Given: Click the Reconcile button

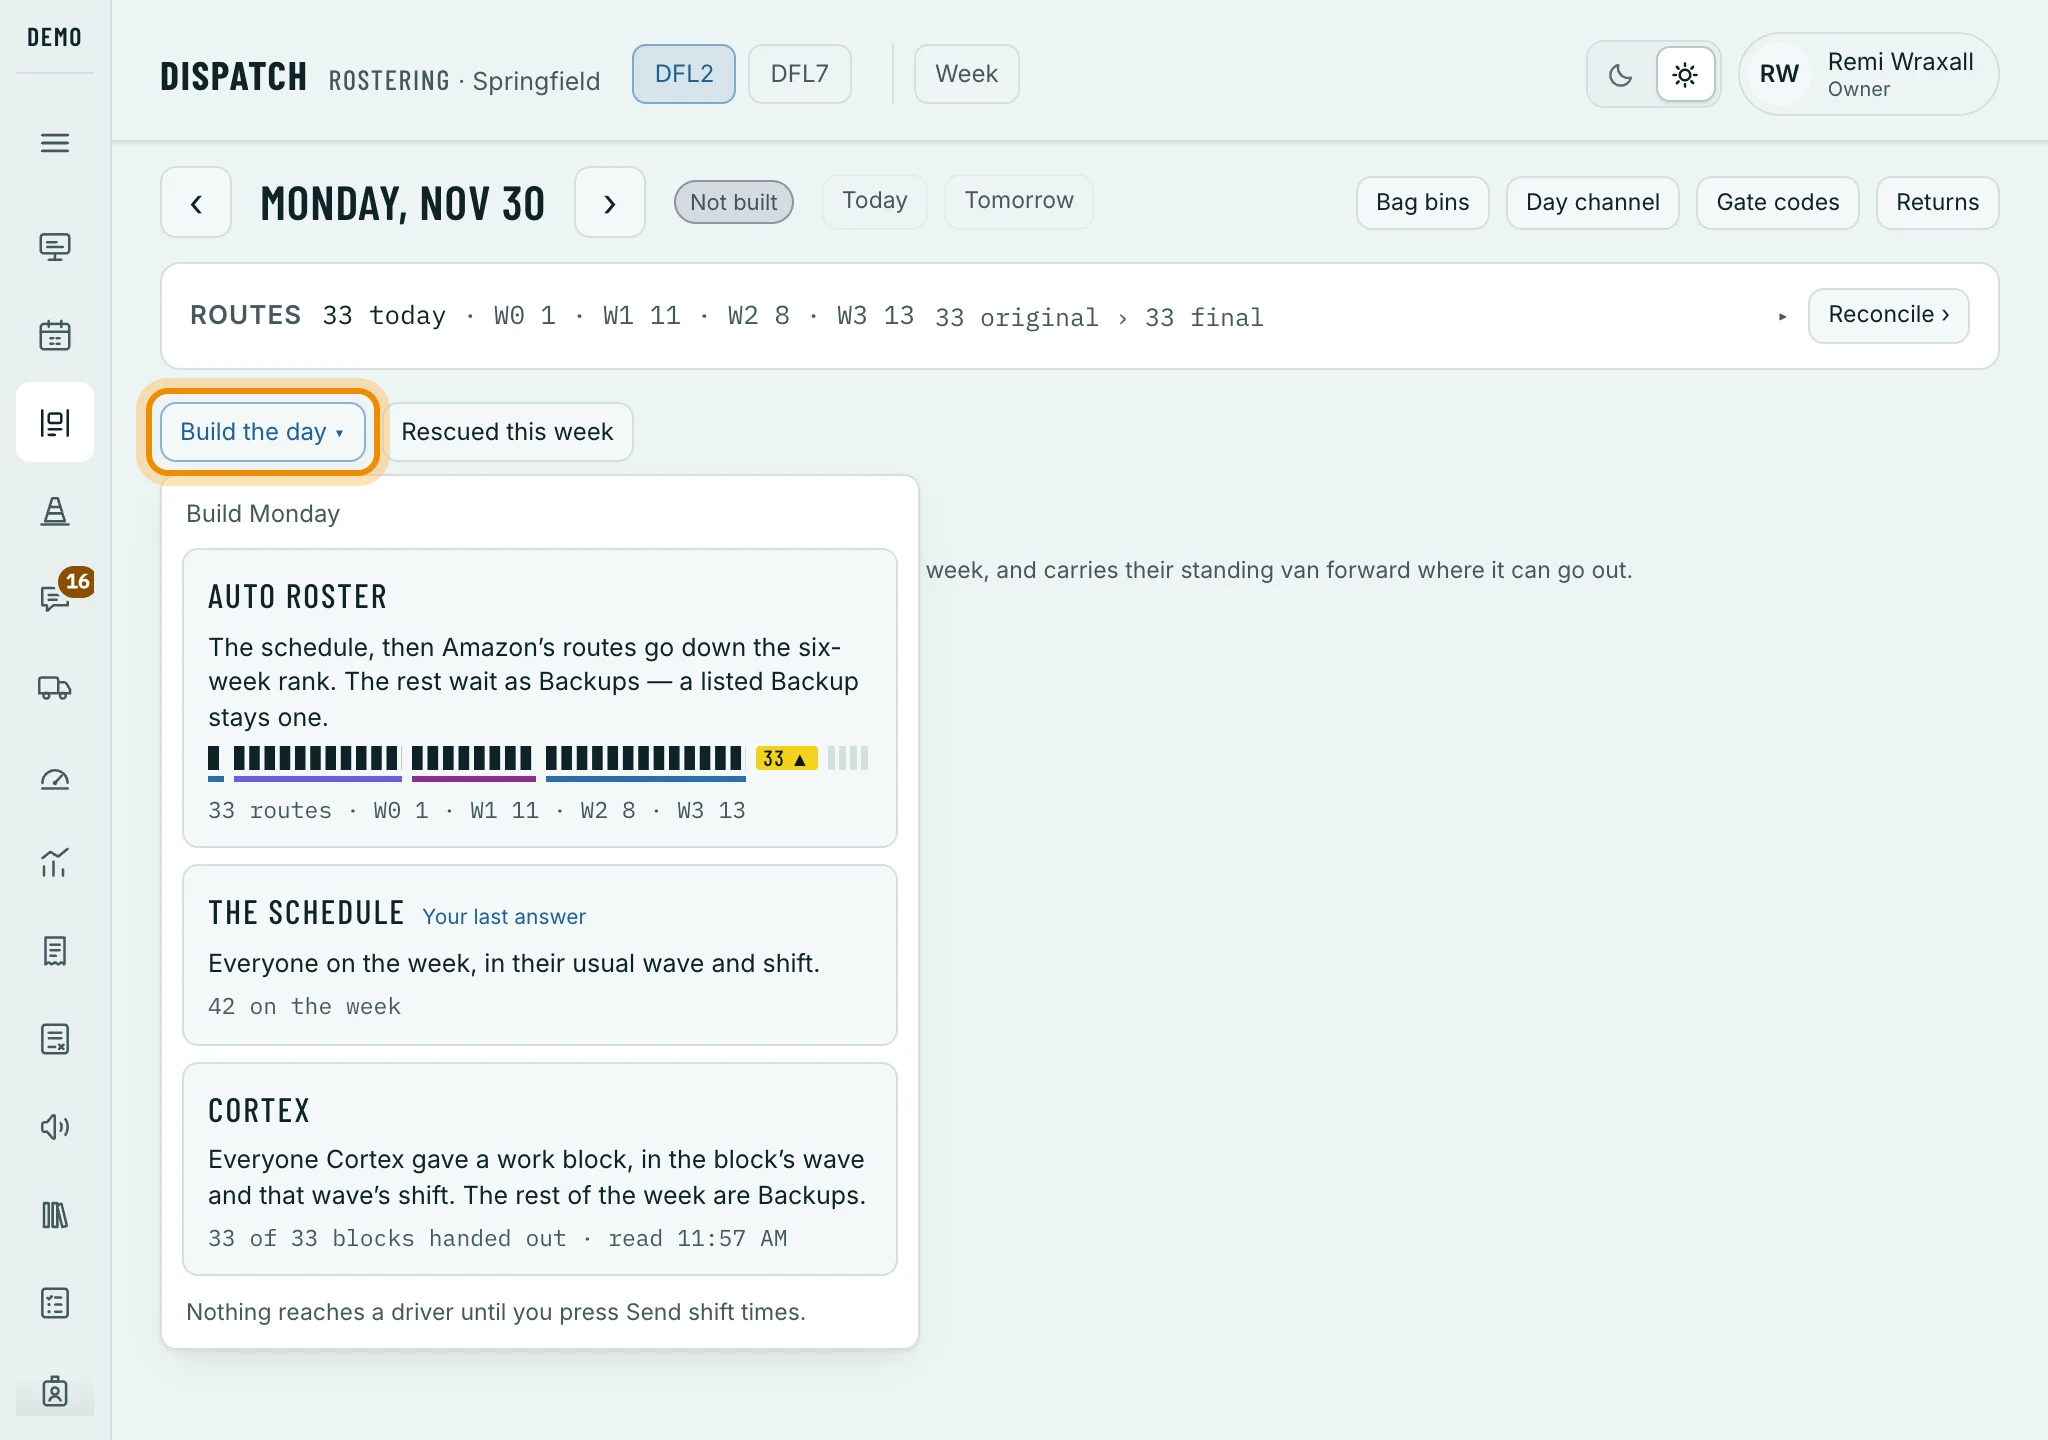Looking at the screenshot, I should tap(1888, 315).
